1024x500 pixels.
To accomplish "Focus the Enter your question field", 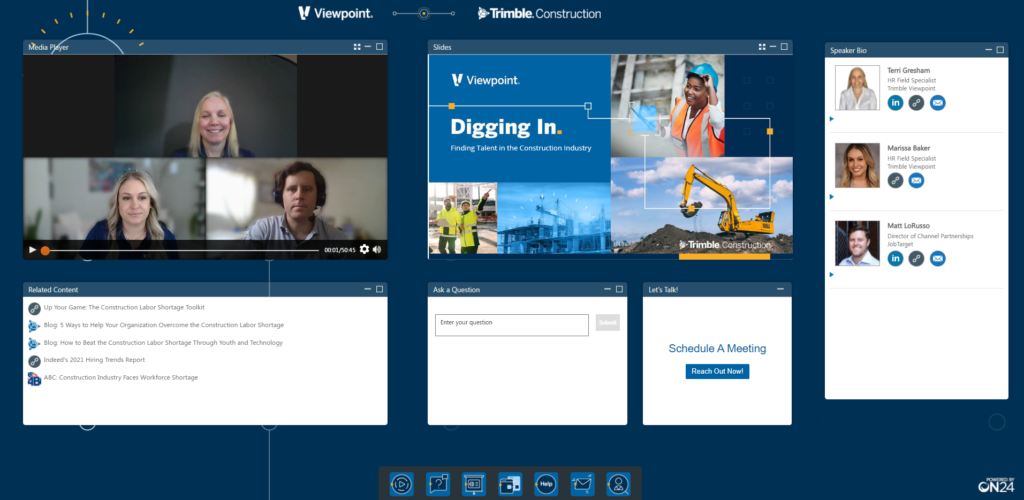I will 512,325.
